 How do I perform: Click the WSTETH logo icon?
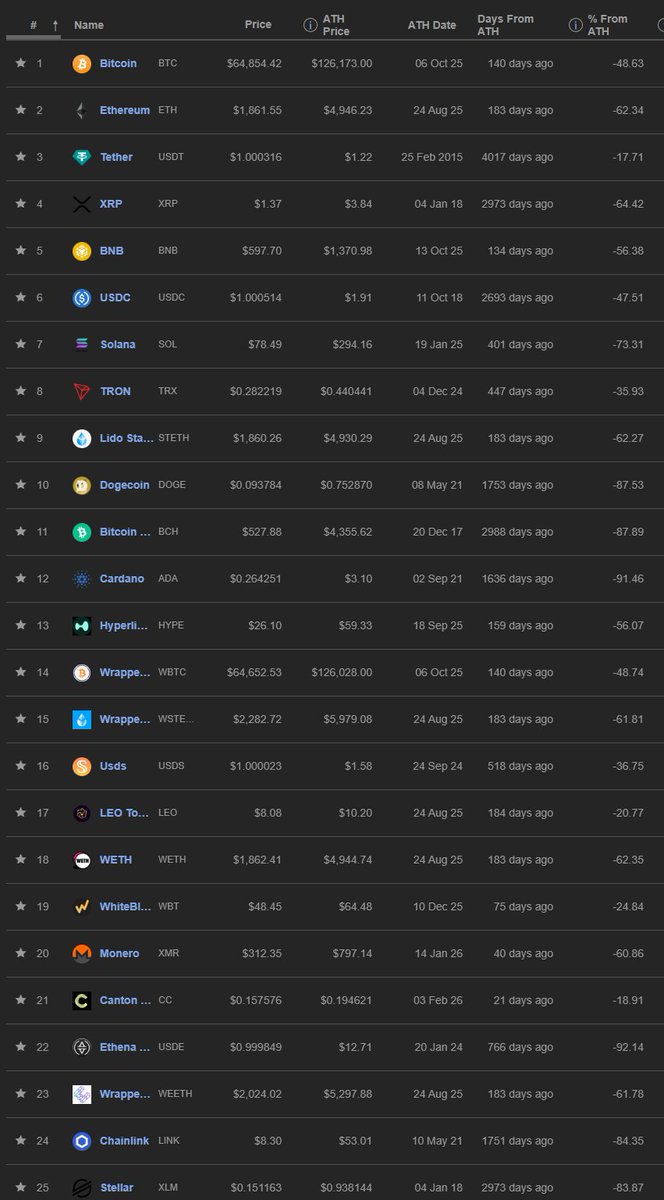click(x=82, y=719)
